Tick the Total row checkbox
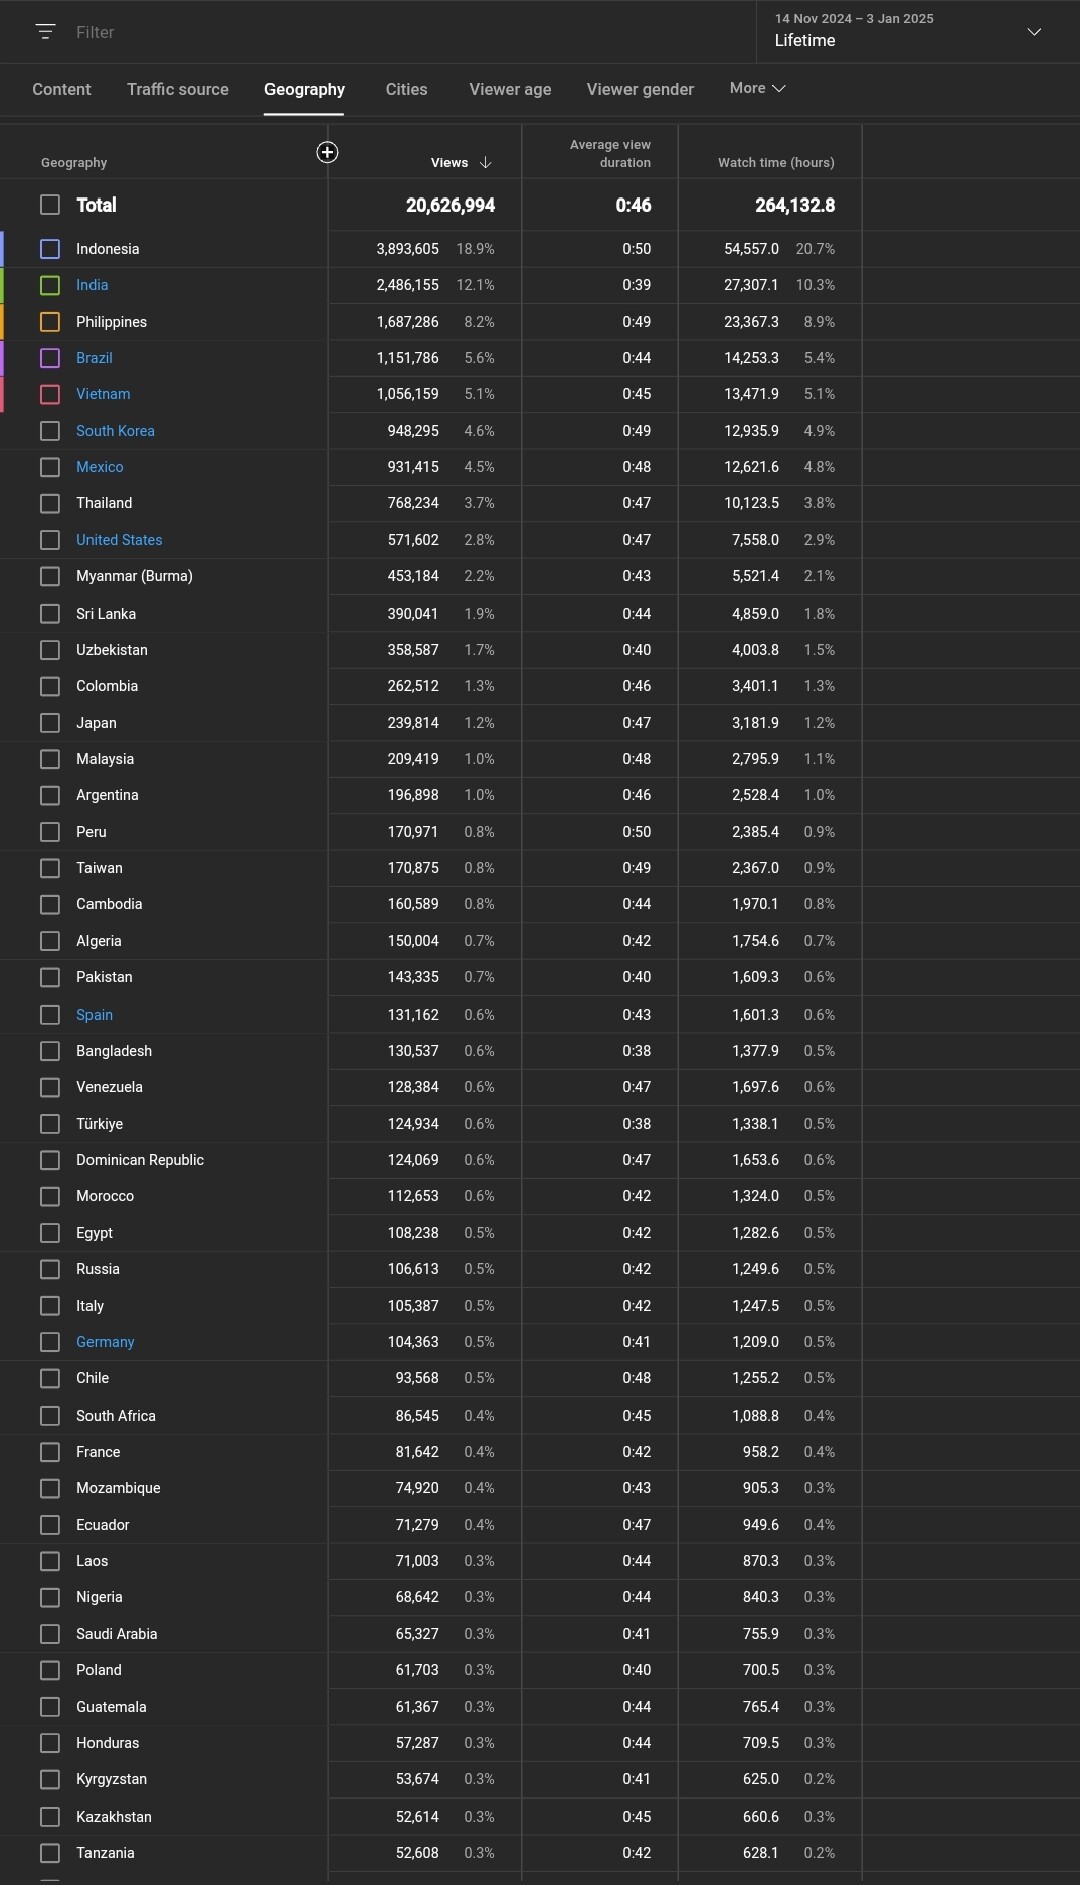 coord(50,205)
